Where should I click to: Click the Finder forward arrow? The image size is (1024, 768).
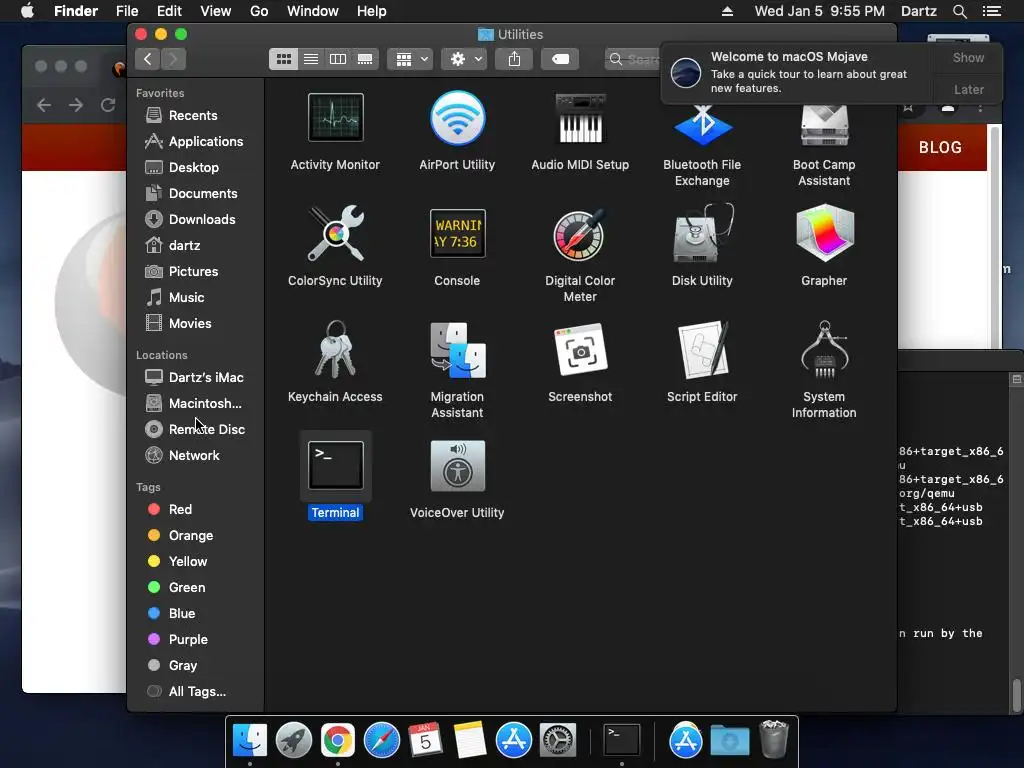tap(173, 59)
